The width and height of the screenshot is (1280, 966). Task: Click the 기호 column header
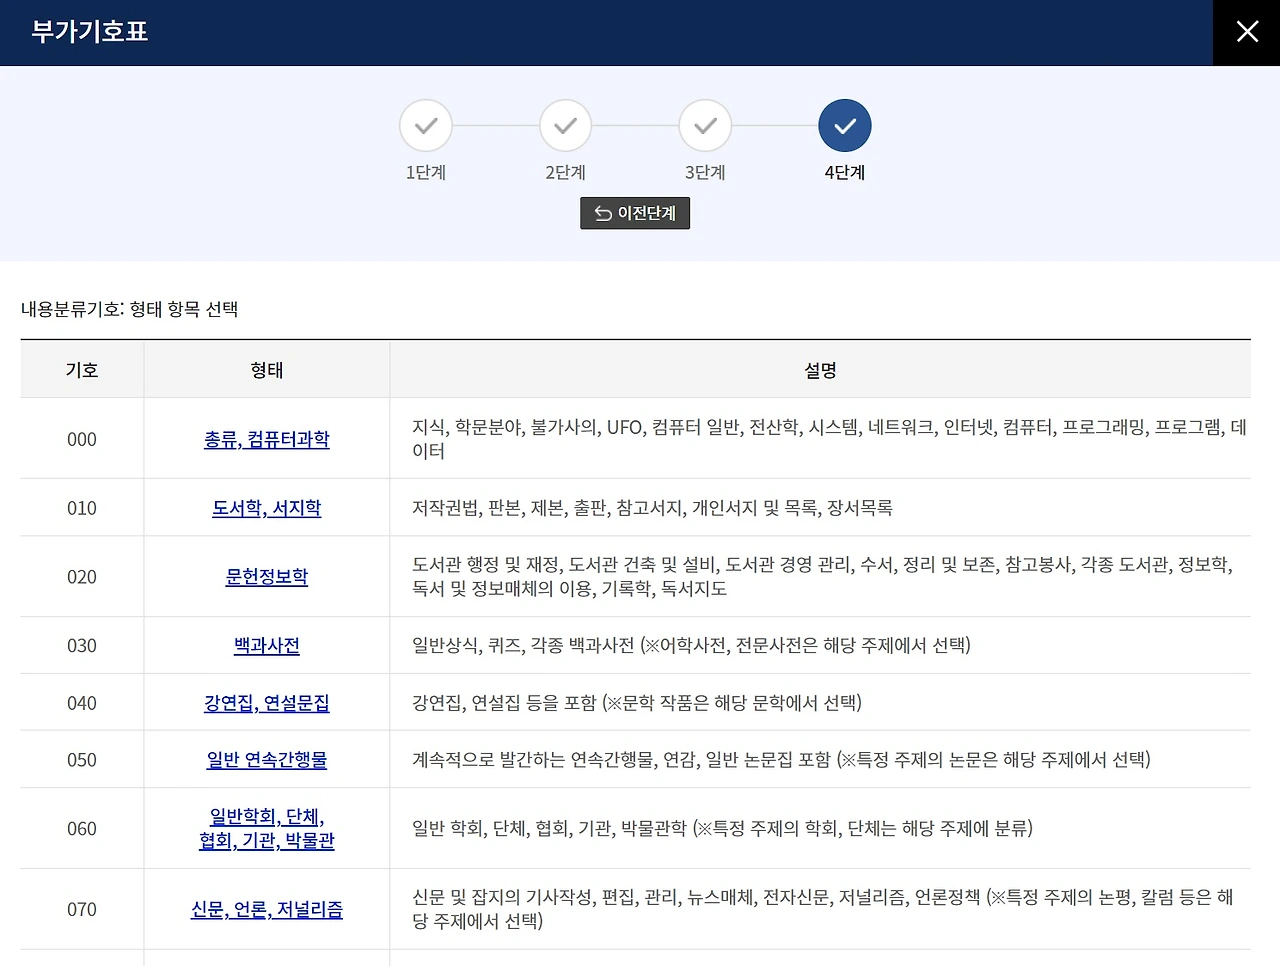(81, 369)
